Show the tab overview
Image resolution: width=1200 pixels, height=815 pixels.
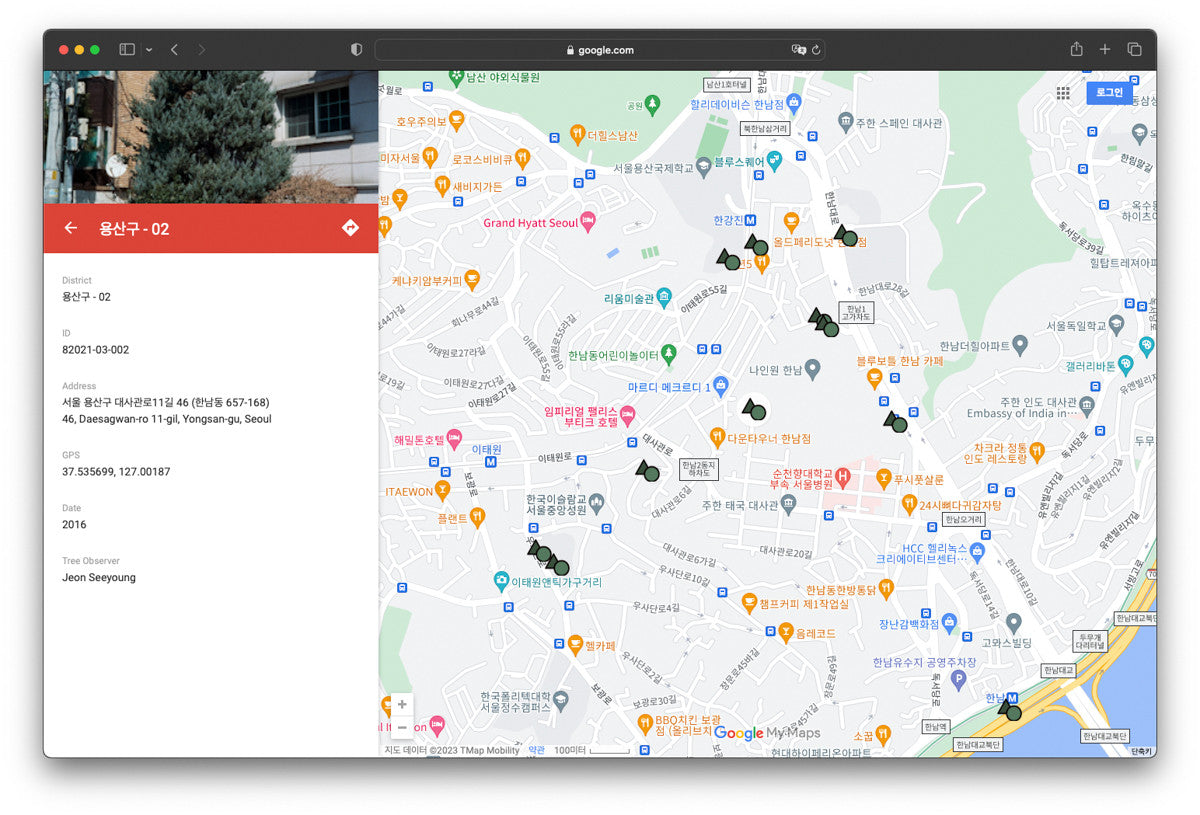pos(1135,49)
